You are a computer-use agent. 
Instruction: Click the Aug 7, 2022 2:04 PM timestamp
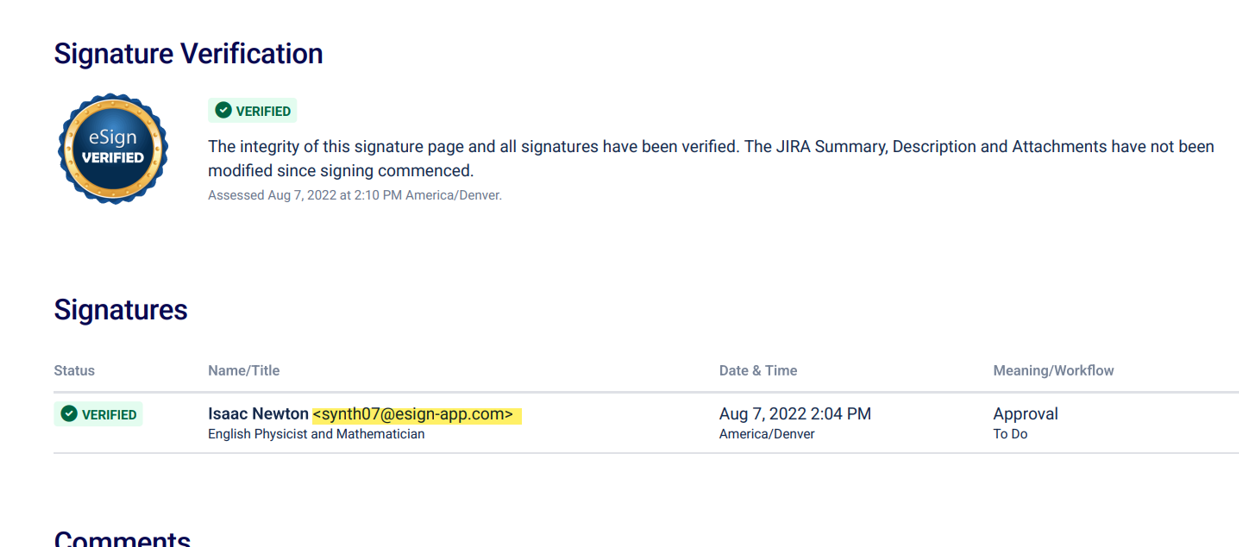[x=795, y=414]
